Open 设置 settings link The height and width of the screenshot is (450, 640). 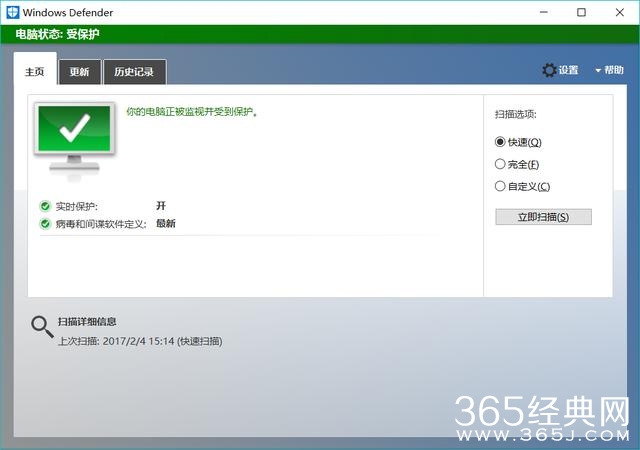568,70
